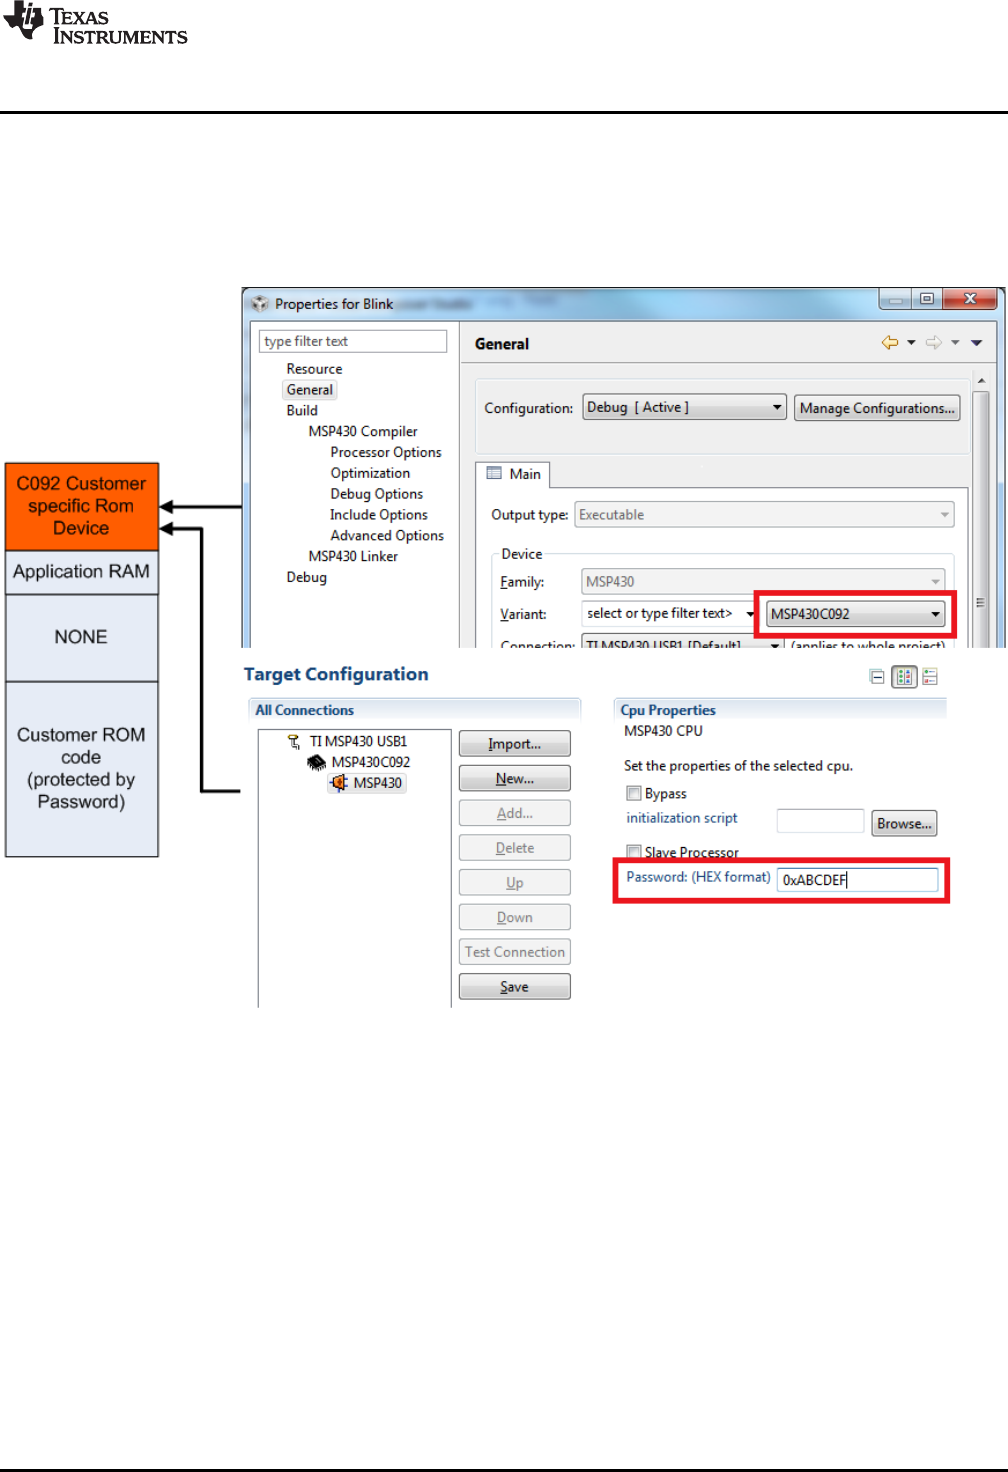Select Debug item in properties tree

point(306,577)
